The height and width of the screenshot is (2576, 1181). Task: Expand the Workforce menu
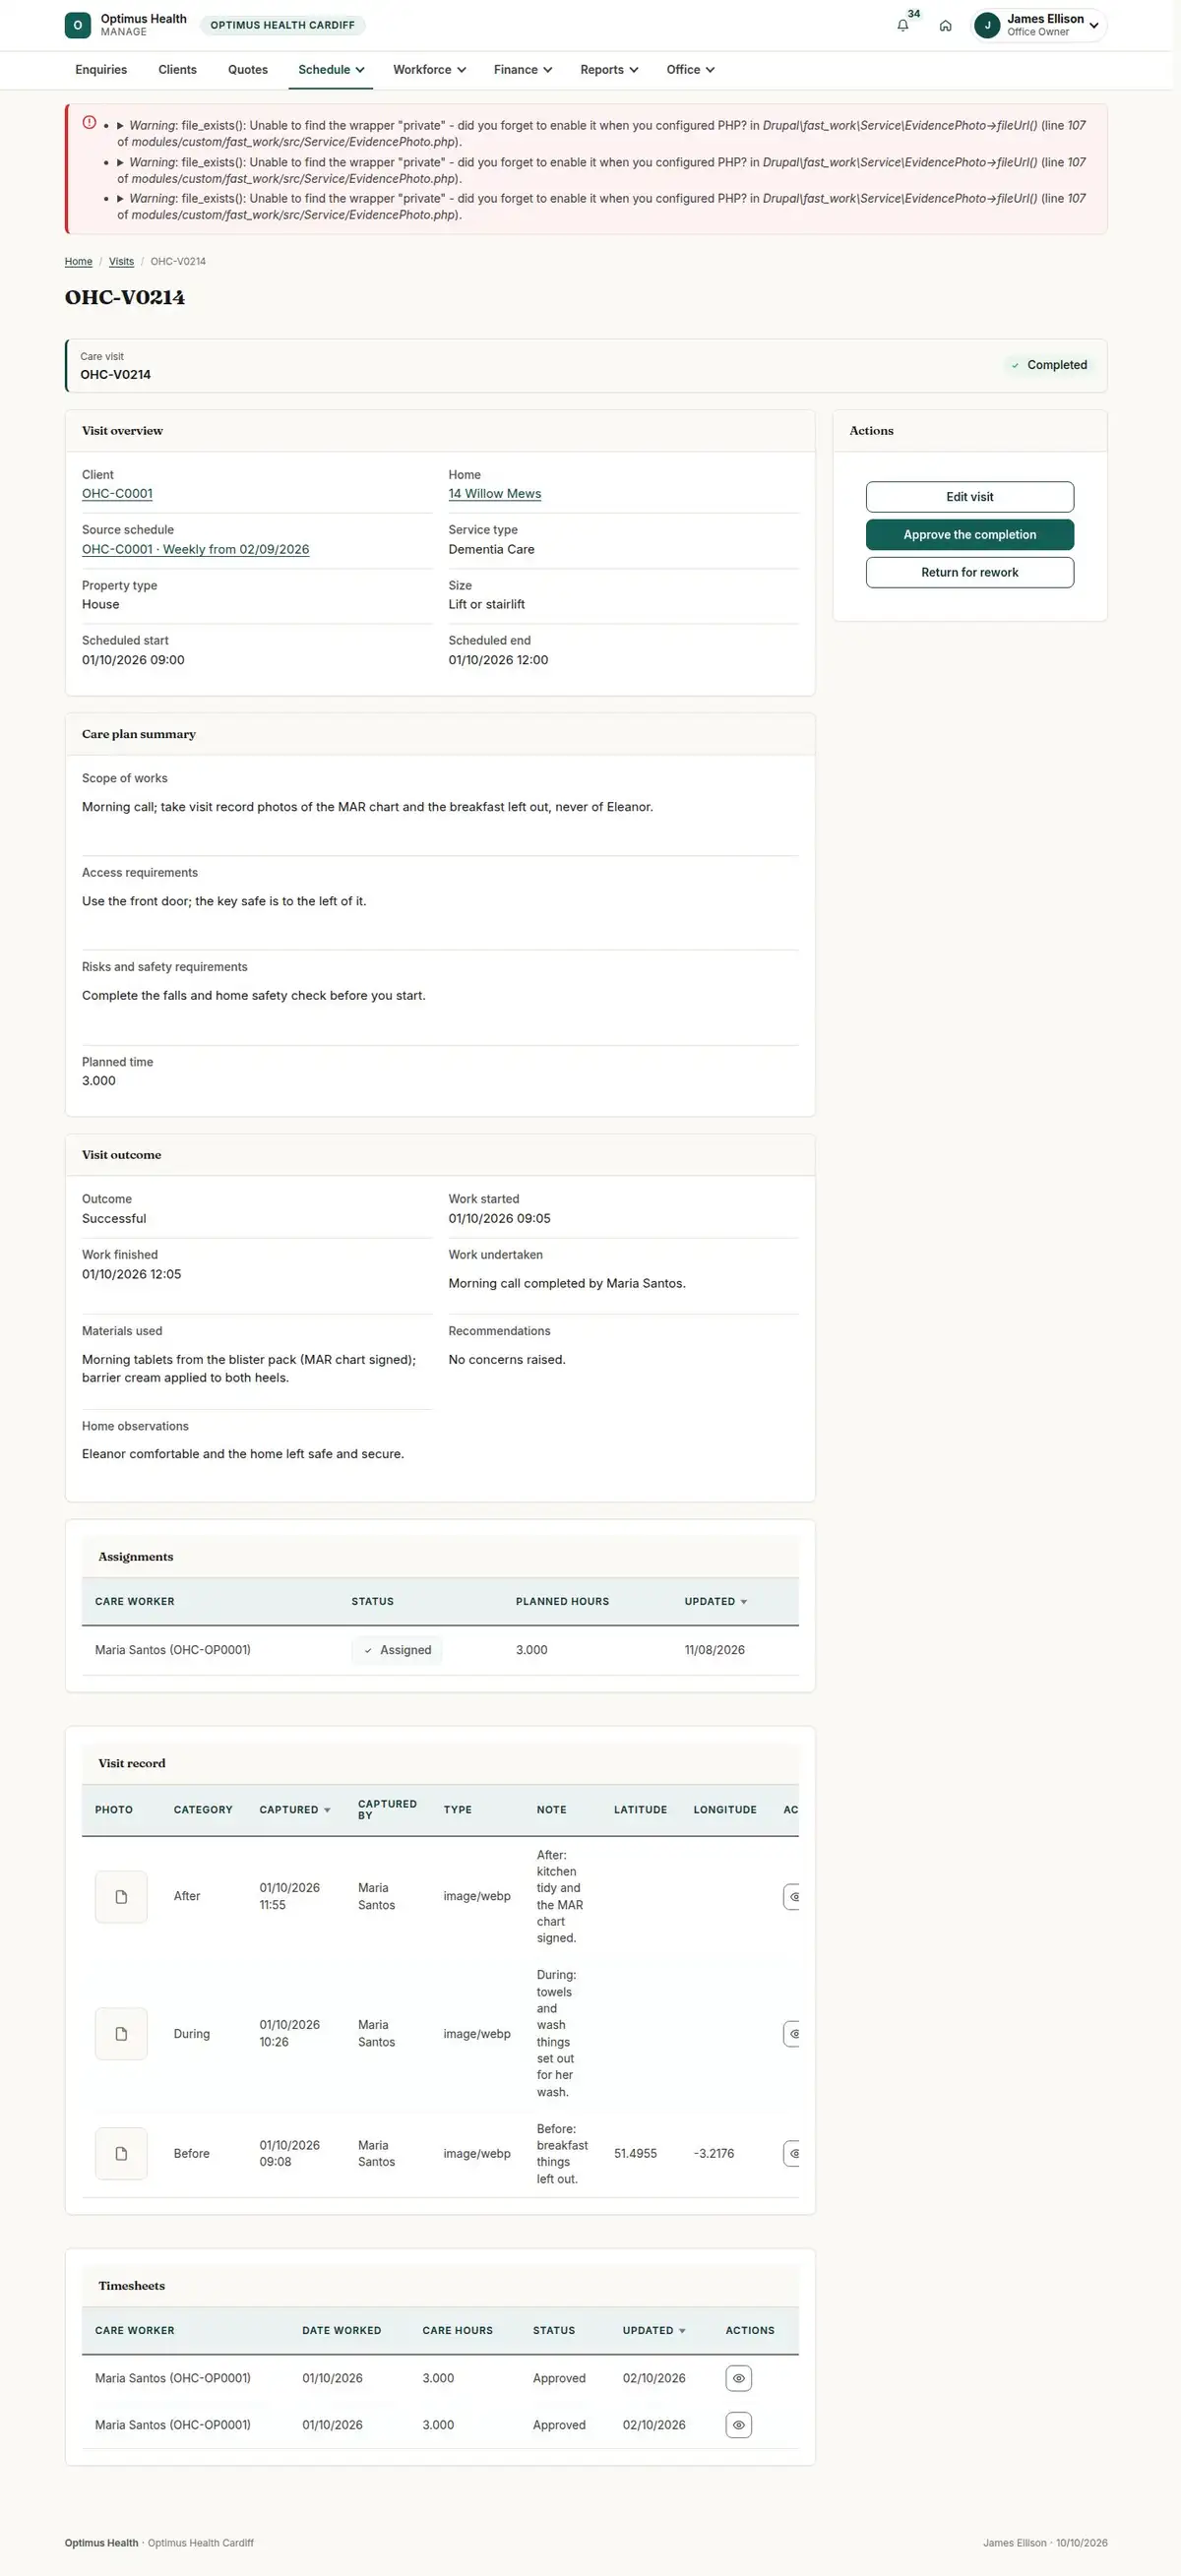point(429,70)
